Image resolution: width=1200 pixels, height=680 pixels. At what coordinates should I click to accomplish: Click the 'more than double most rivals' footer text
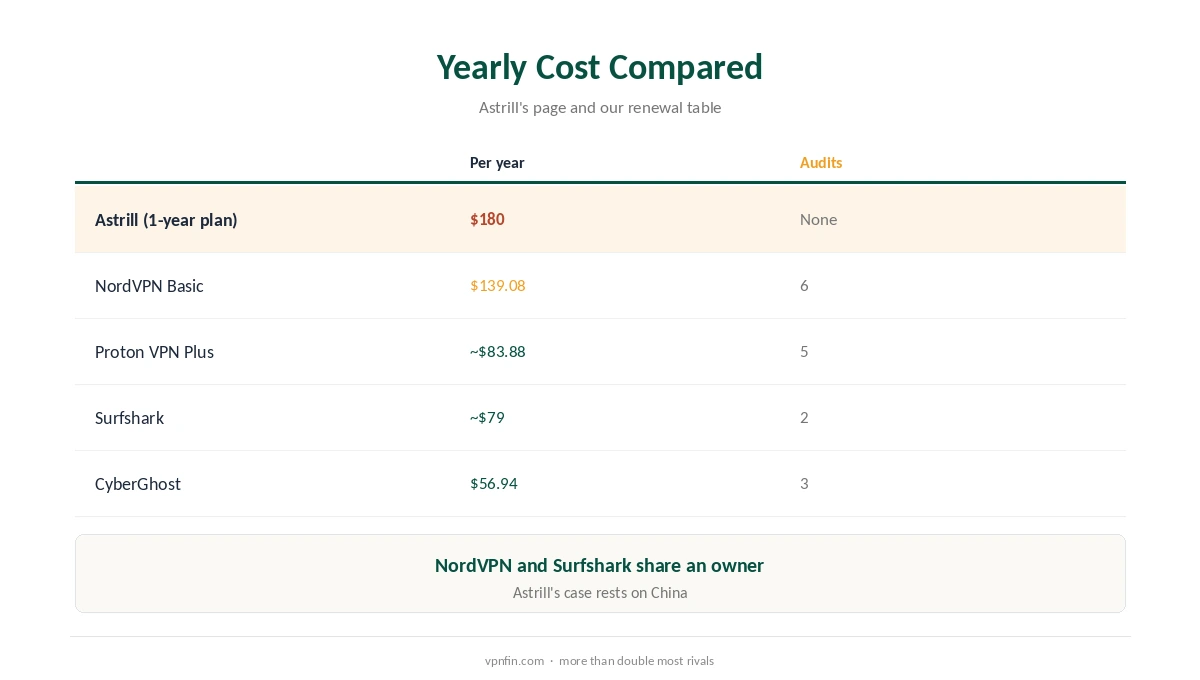click(x=636, y=661)
